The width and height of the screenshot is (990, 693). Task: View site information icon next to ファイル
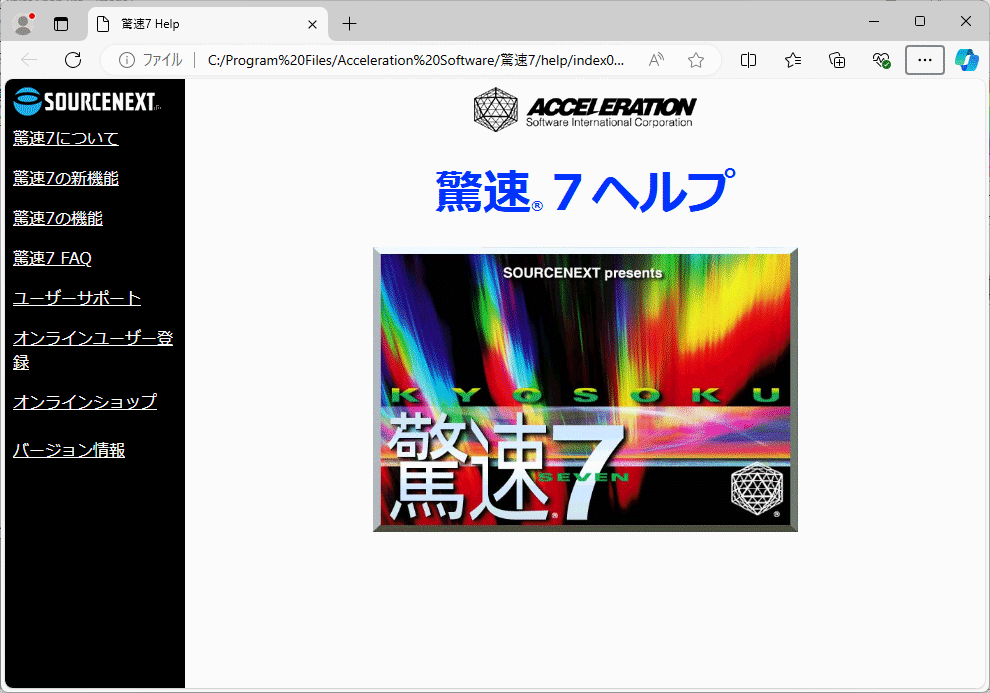pyautogui.click(x=127, y=60)
